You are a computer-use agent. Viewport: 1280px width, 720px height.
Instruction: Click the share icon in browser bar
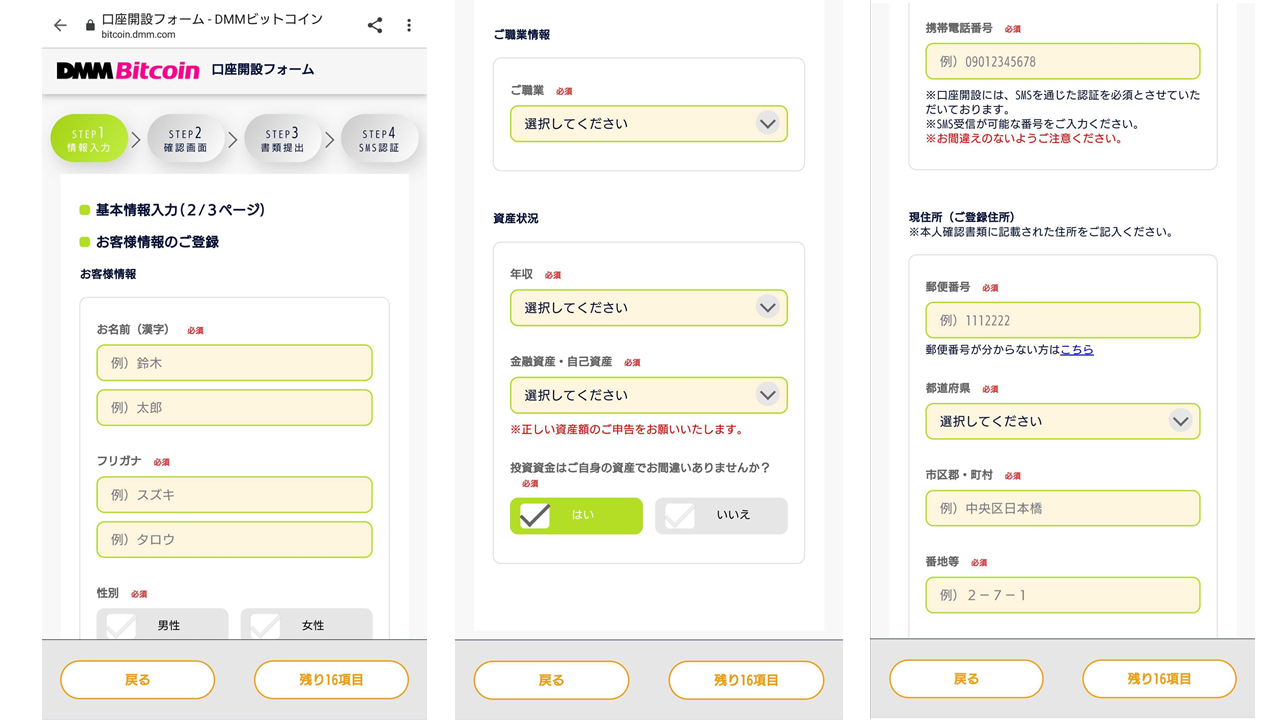point(375,26)
